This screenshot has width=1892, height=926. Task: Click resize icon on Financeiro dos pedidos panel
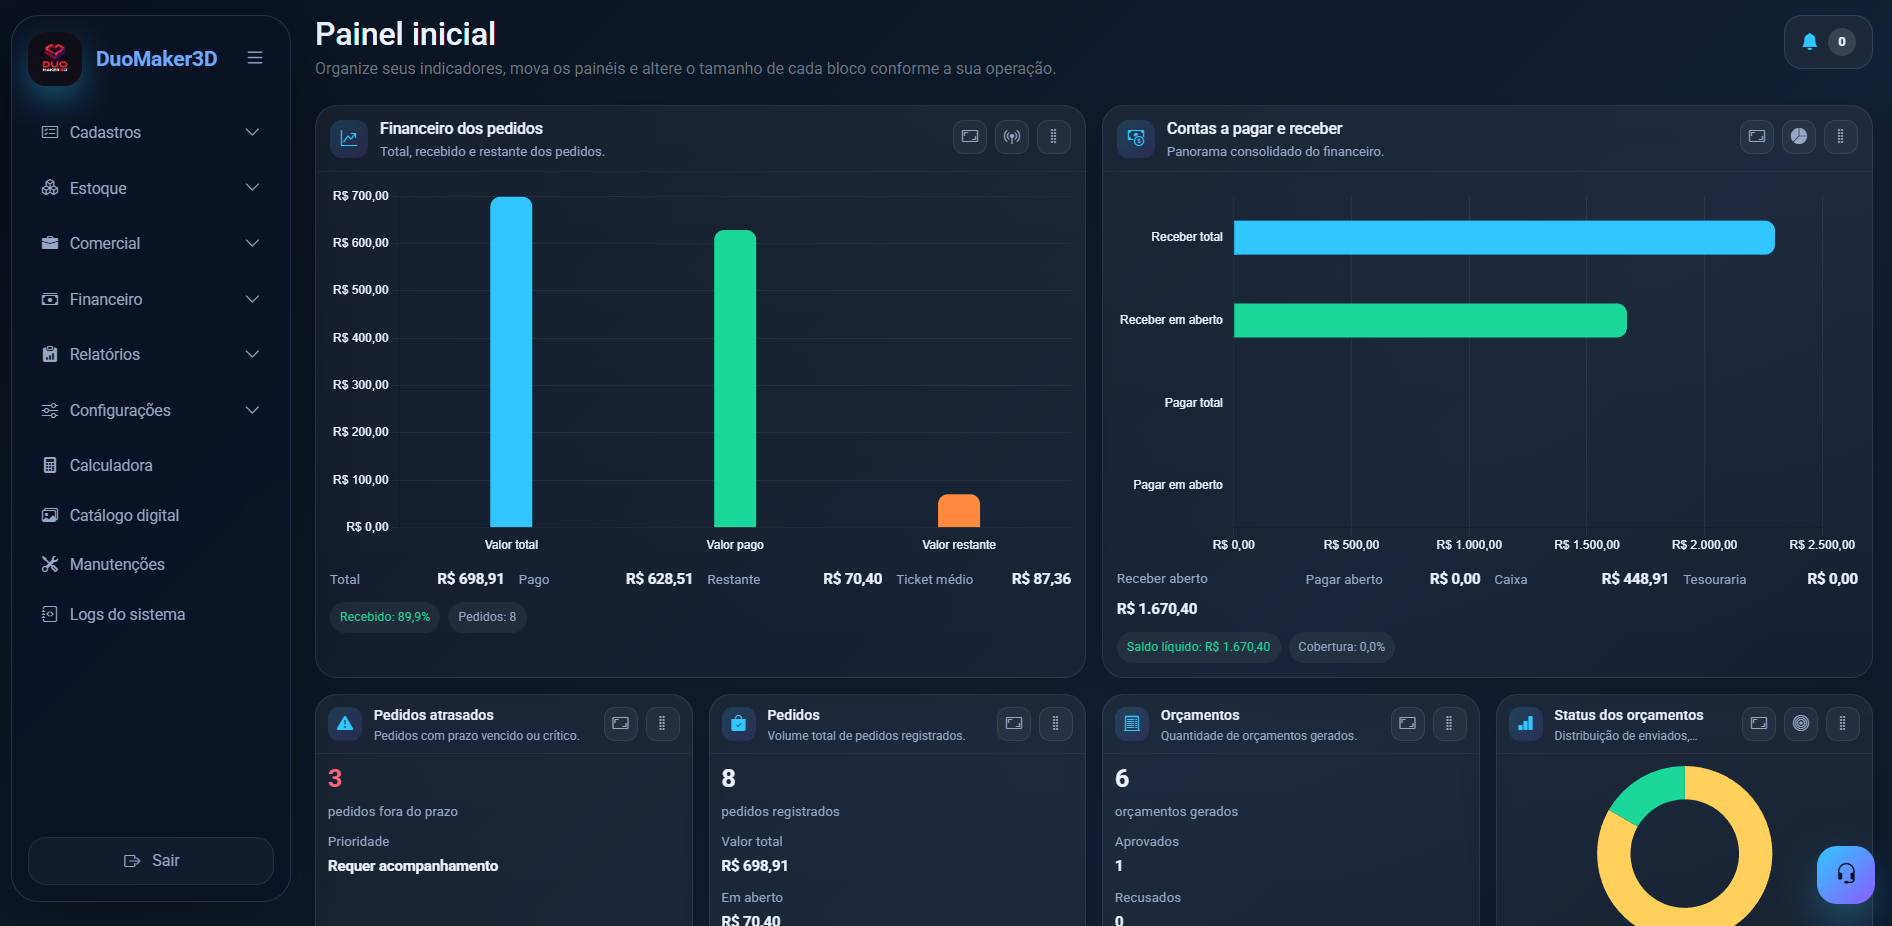click(x=970, y=137)
